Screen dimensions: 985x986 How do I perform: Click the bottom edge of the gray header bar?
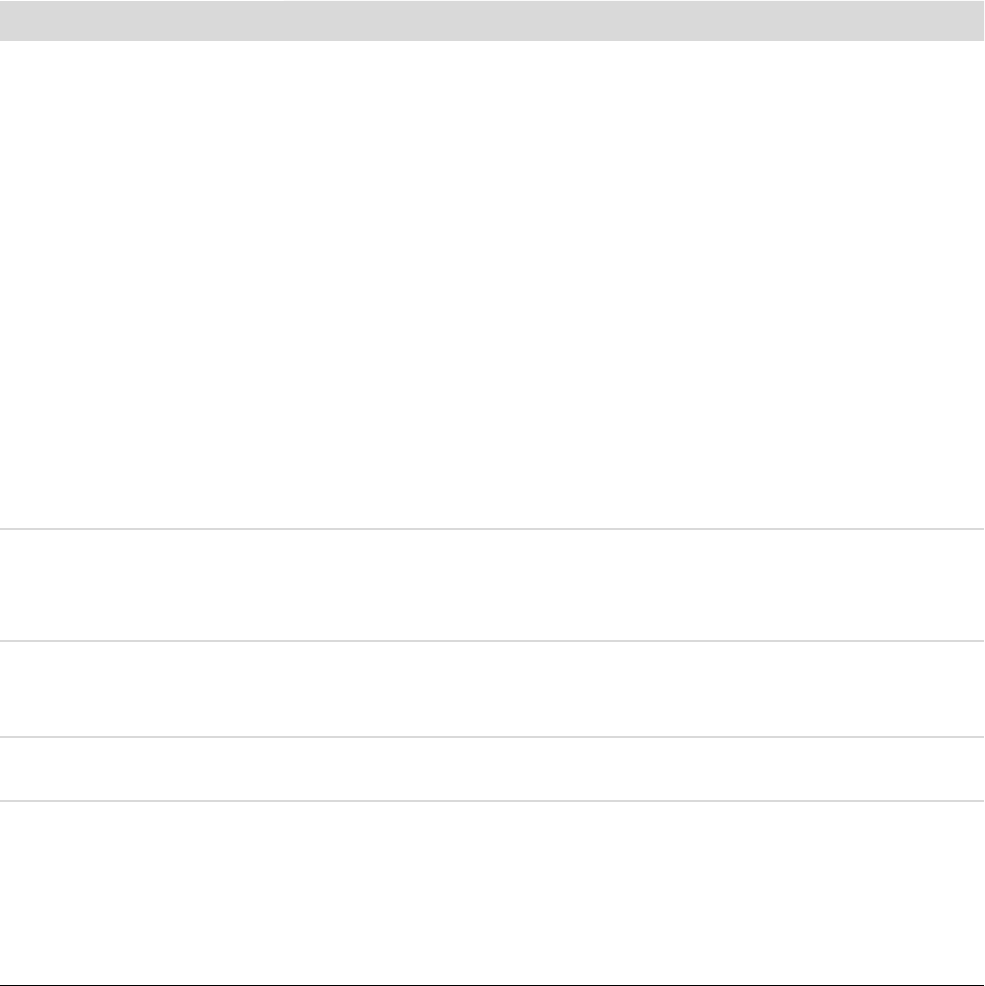coord(492,39)
